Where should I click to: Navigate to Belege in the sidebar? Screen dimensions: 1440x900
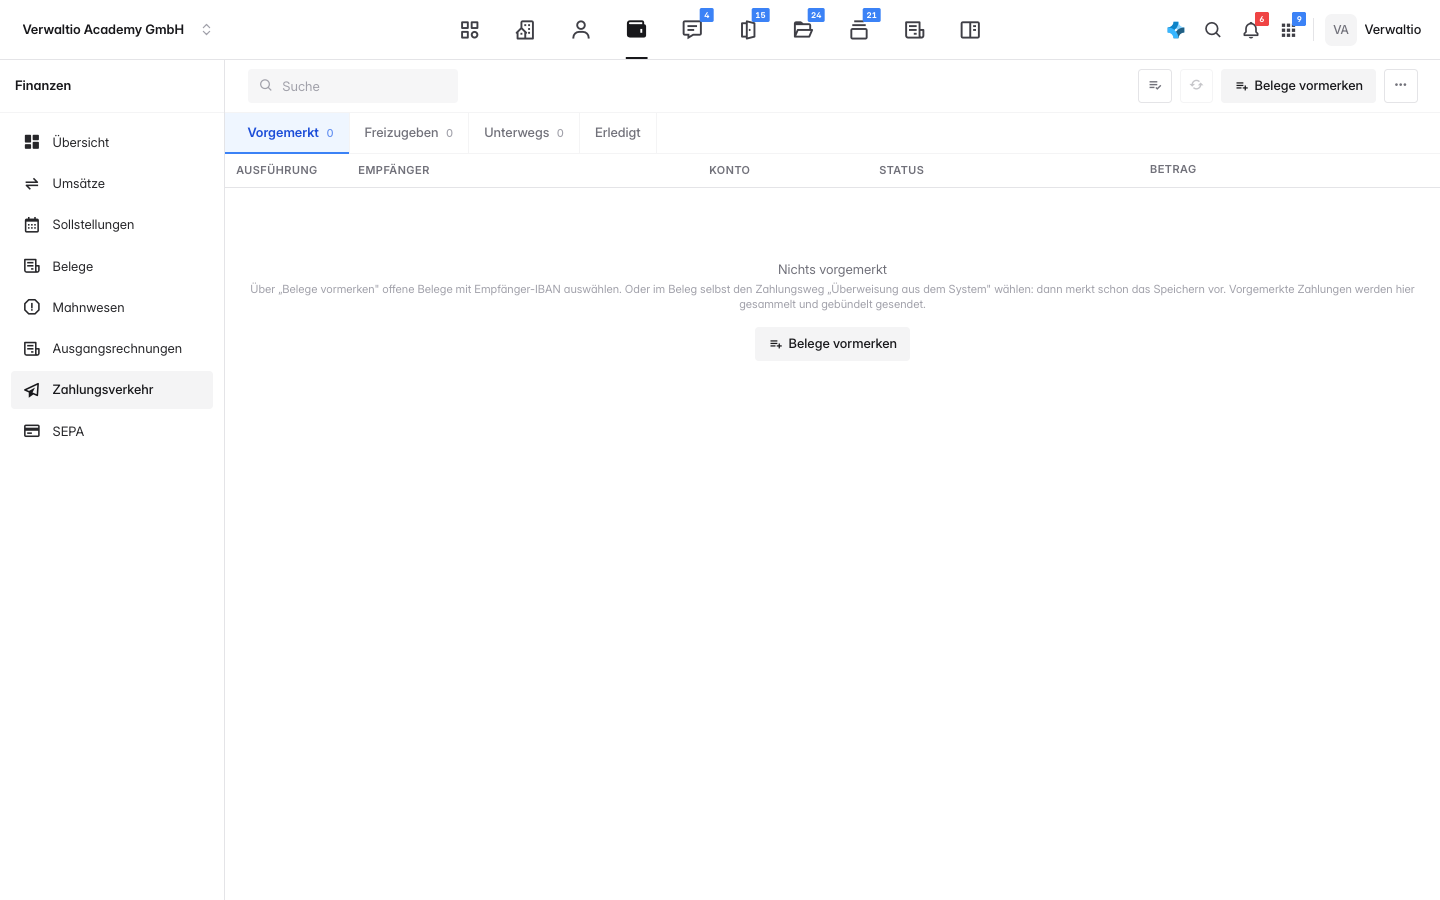[x=112, y=266]
